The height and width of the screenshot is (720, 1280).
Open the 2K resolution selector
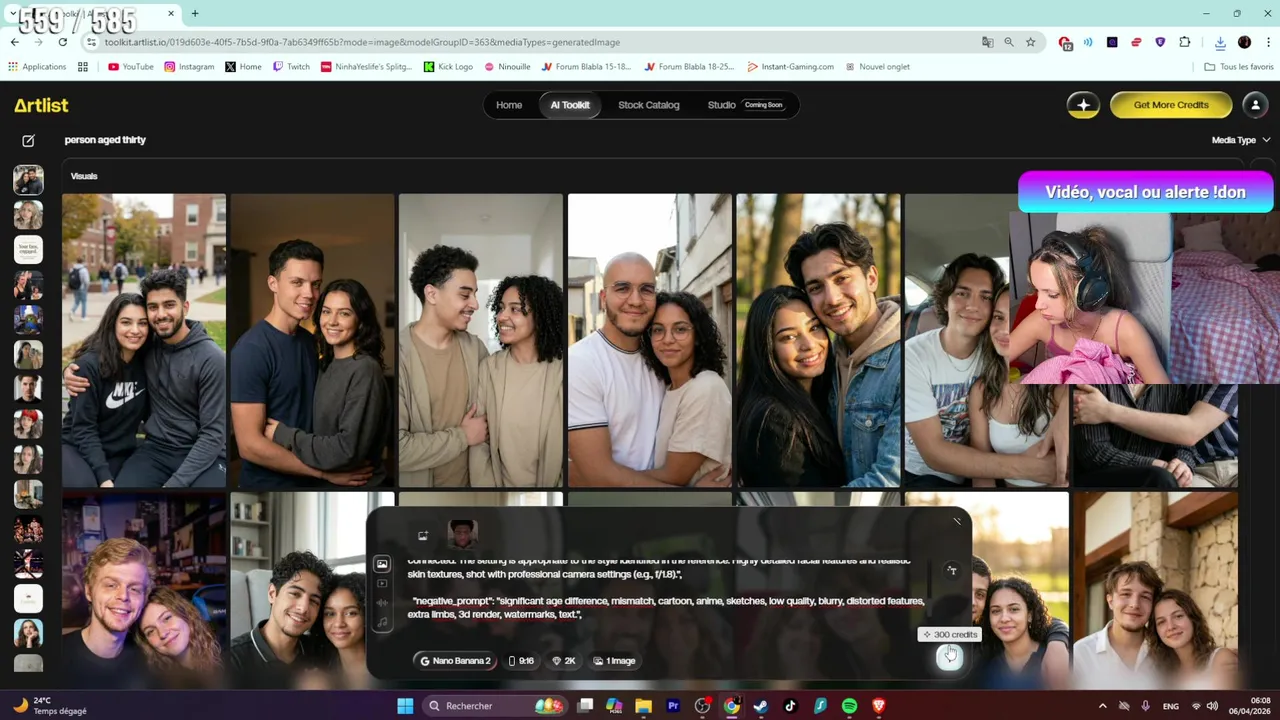[564, 661]
